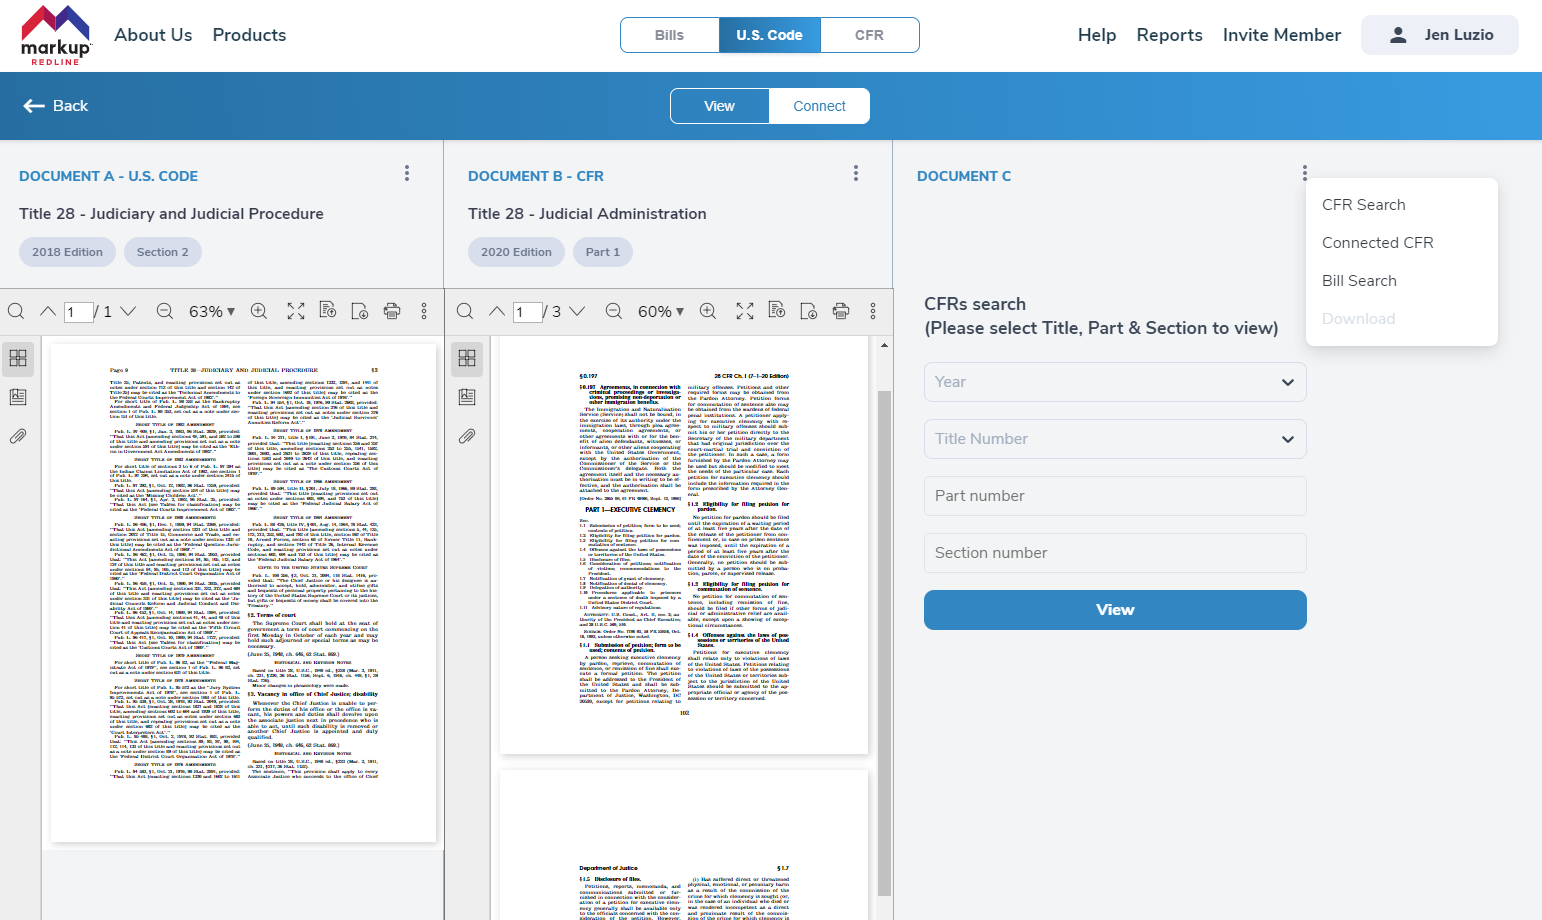Select the CFR segment in top switcher

[869, 35]
